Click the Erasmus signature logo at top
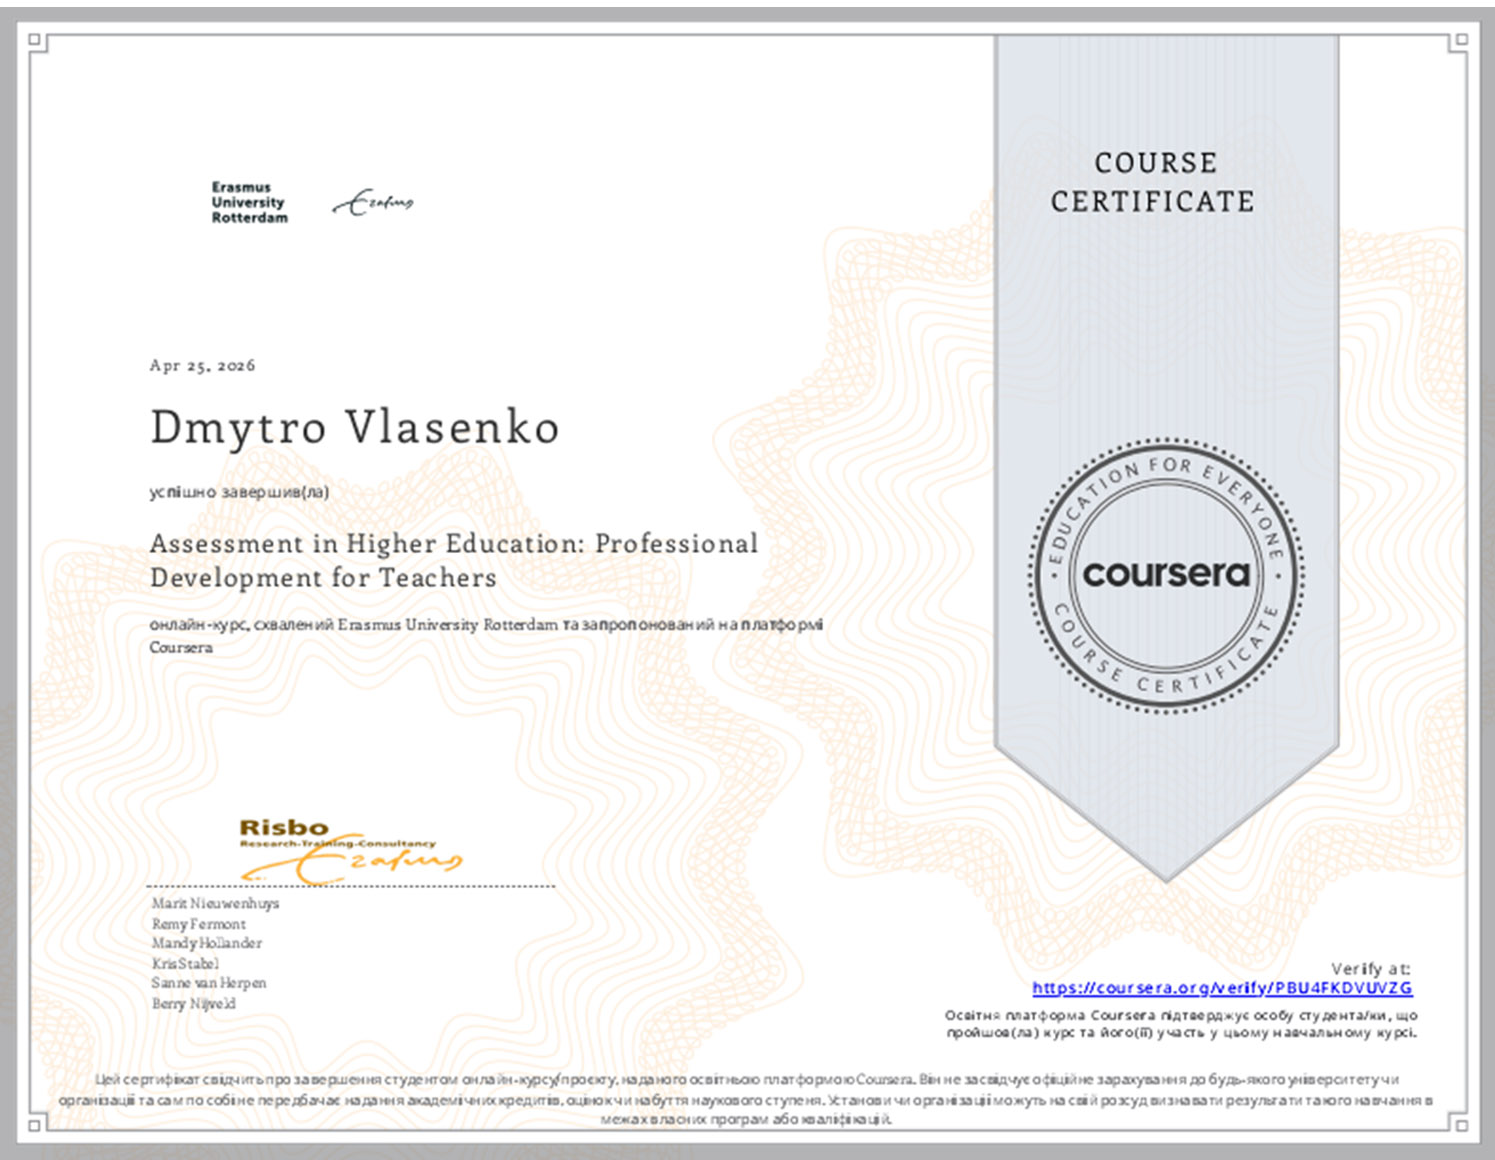Viewport: 1495px width, 1160px height. (x=373, y=202)
